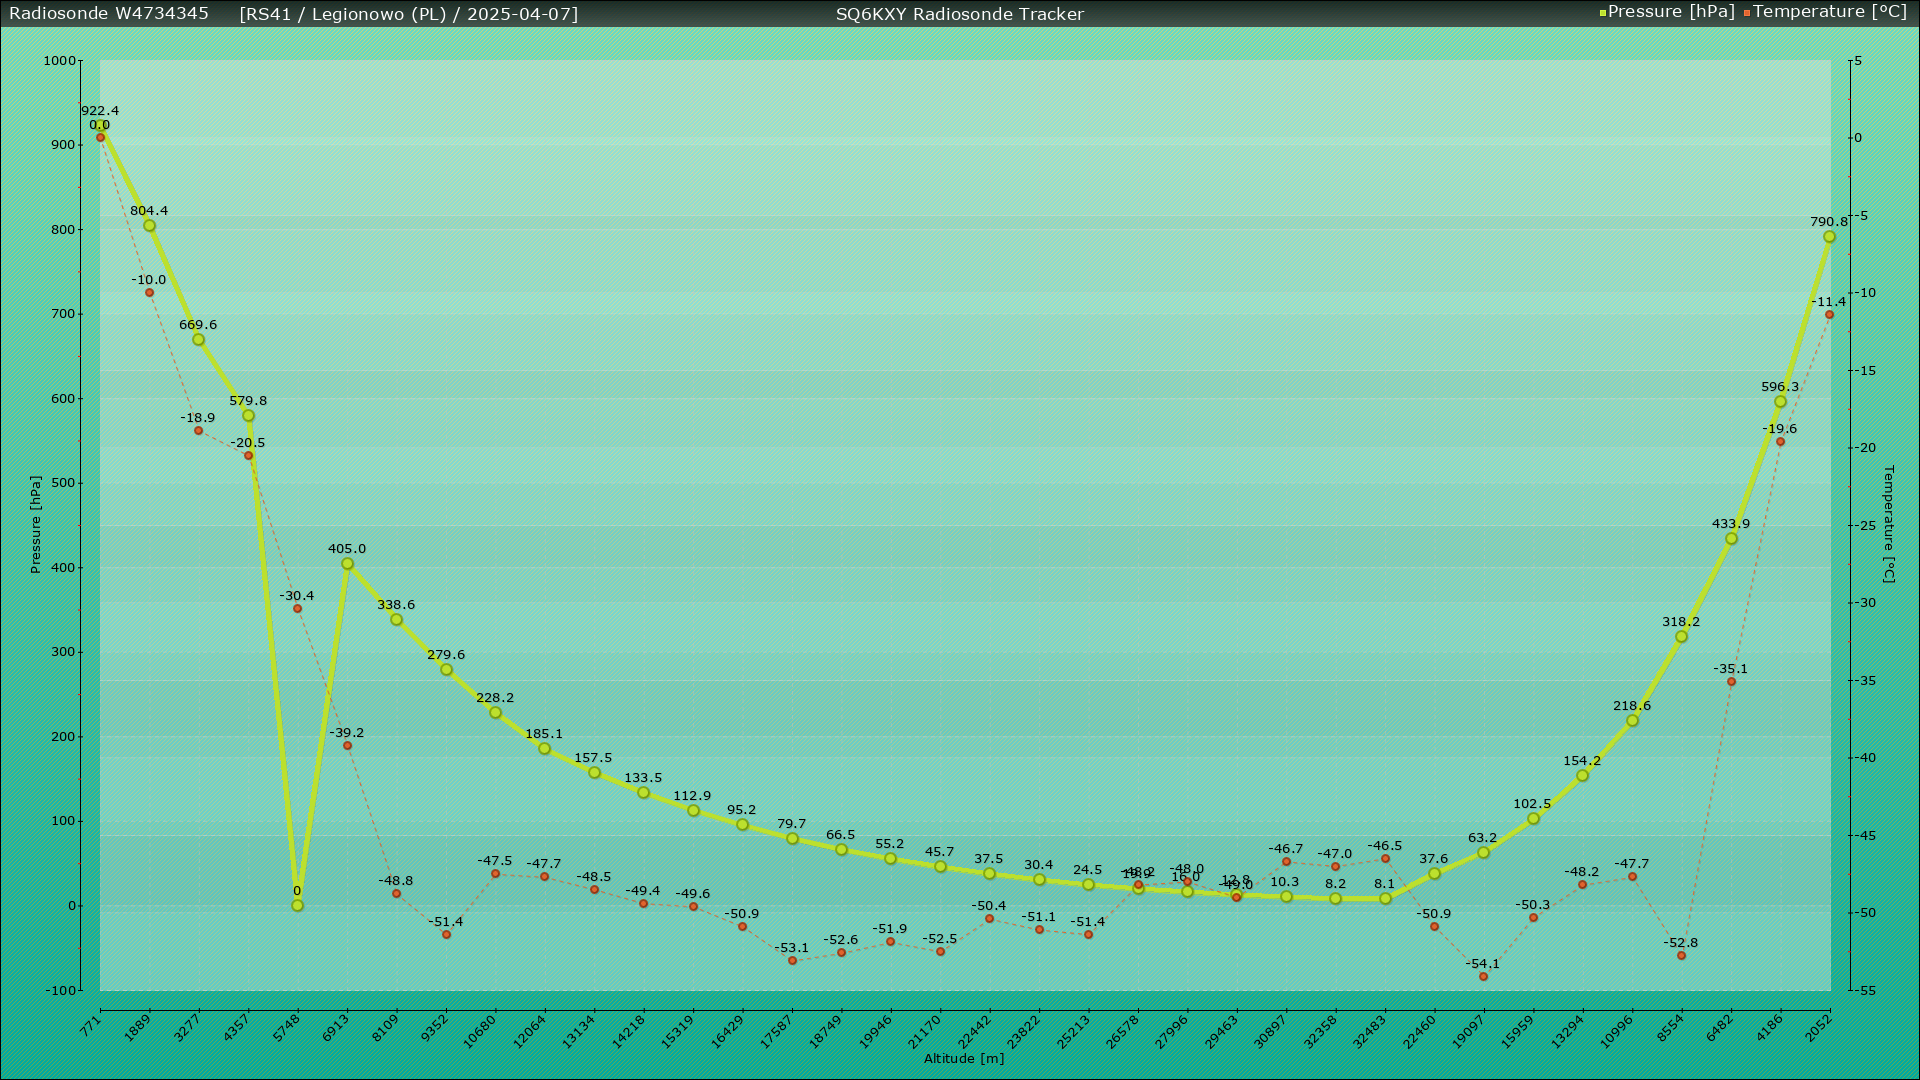Select the 228.2 pressure data point
Screen dimensions: 1920x1080
(x=495, y=713)
